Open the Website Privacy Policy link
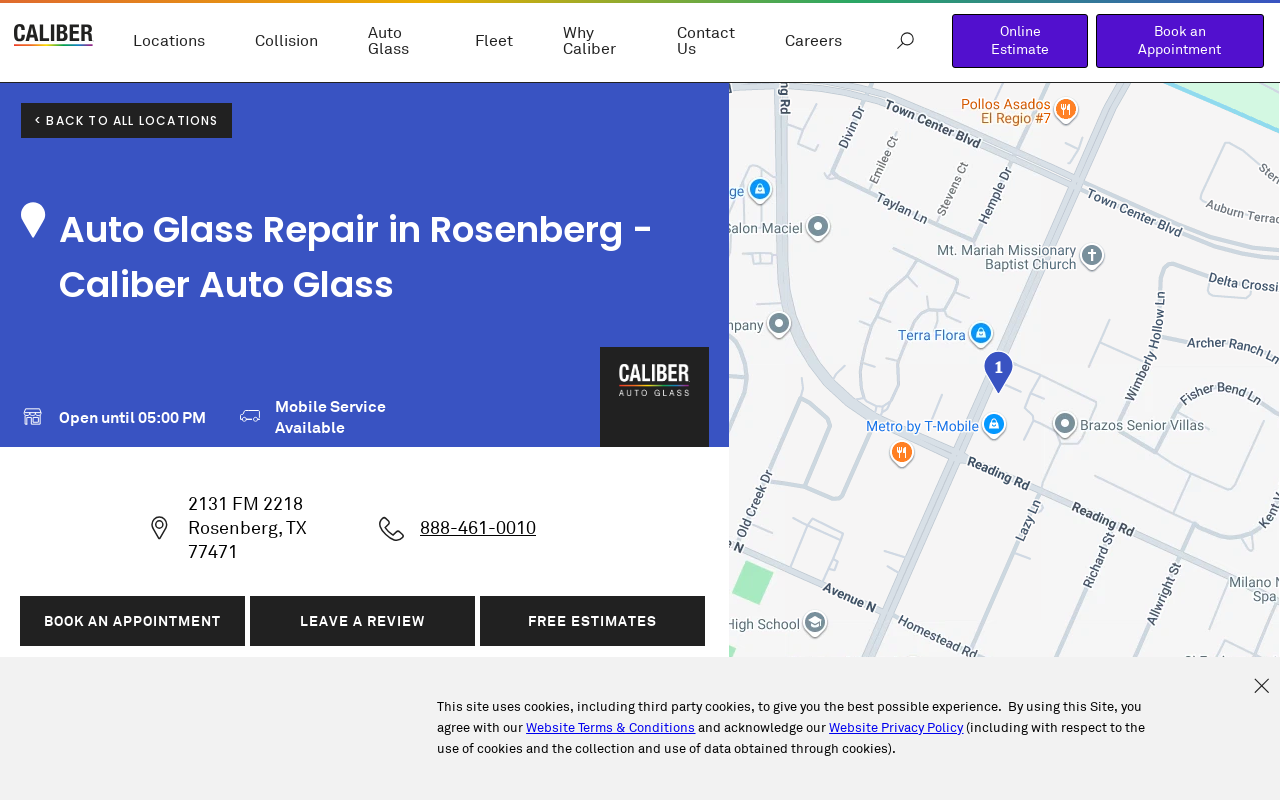The image size is (1280, 800). coord(896,728)
